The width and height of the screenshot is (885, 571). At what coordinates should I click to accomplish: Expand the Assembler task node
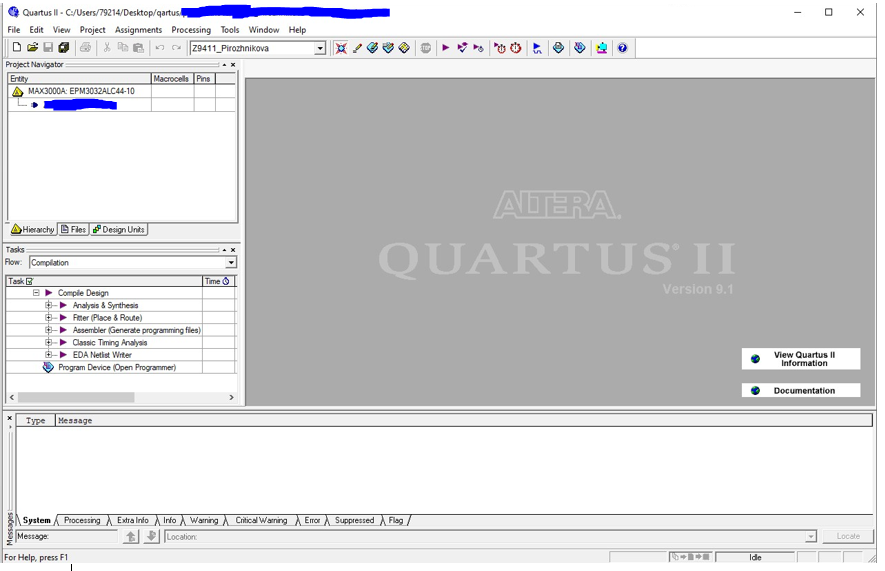click(x=49, y=330)
